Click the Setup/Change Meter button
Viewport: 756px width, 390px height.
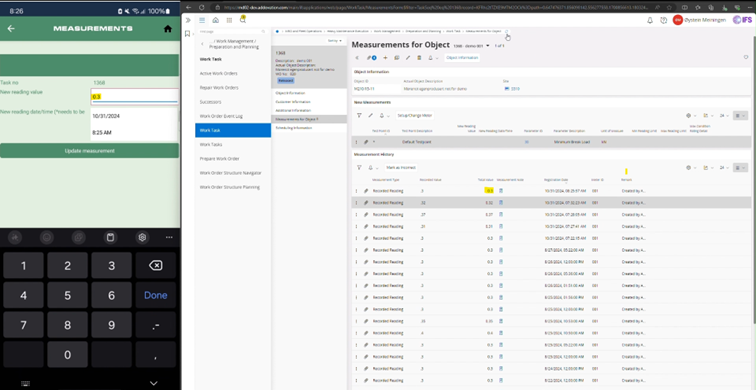point(415,116)
